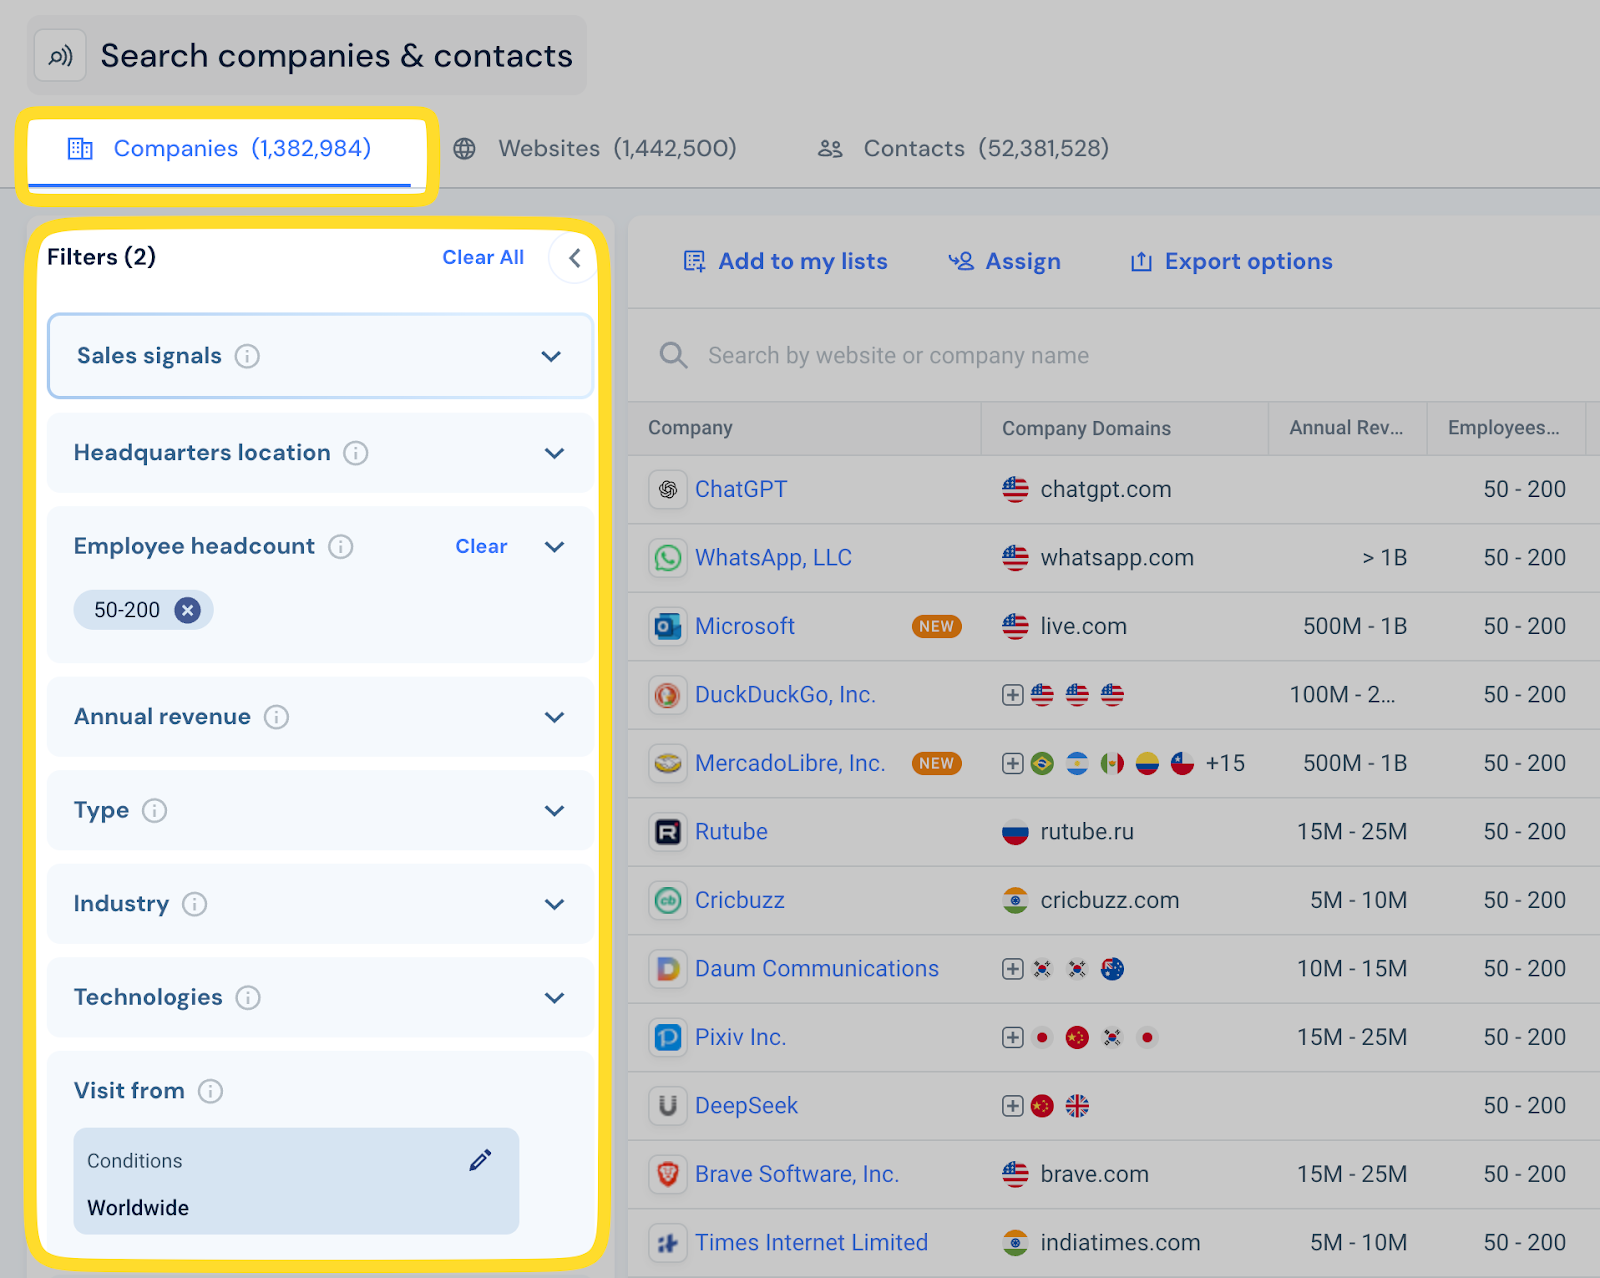Click the WhatsApp logo icon
Screen dimensions: 1600x1278
click(x=668, y=558)
